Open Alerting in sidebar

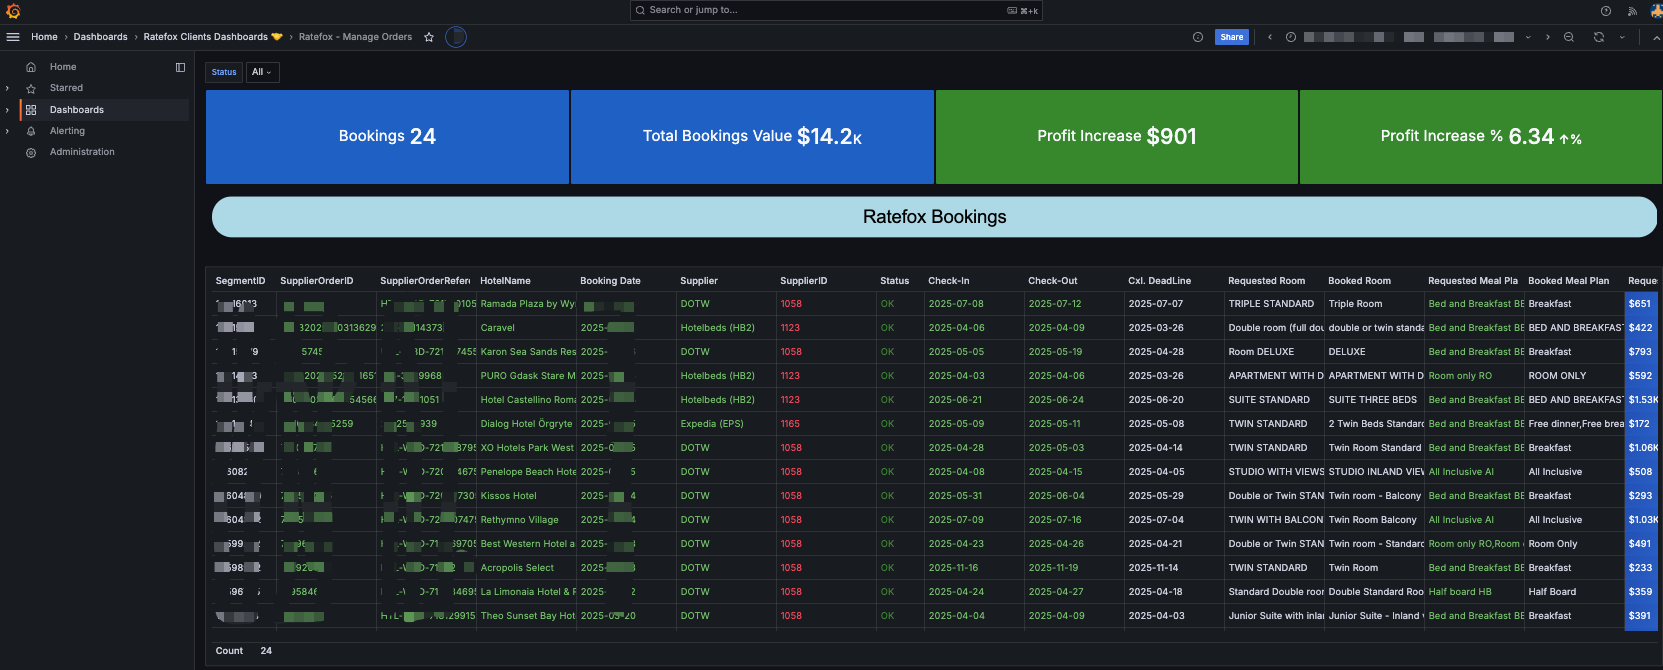67,131
